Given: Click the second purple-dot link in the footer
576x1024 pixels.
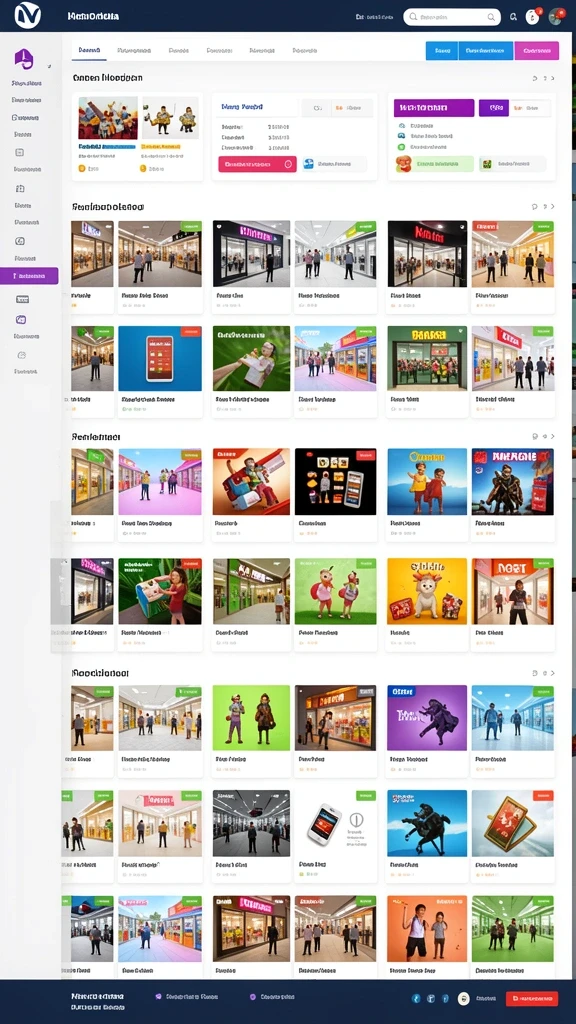Looking at the screenshot, I should [x=272, y=997].
